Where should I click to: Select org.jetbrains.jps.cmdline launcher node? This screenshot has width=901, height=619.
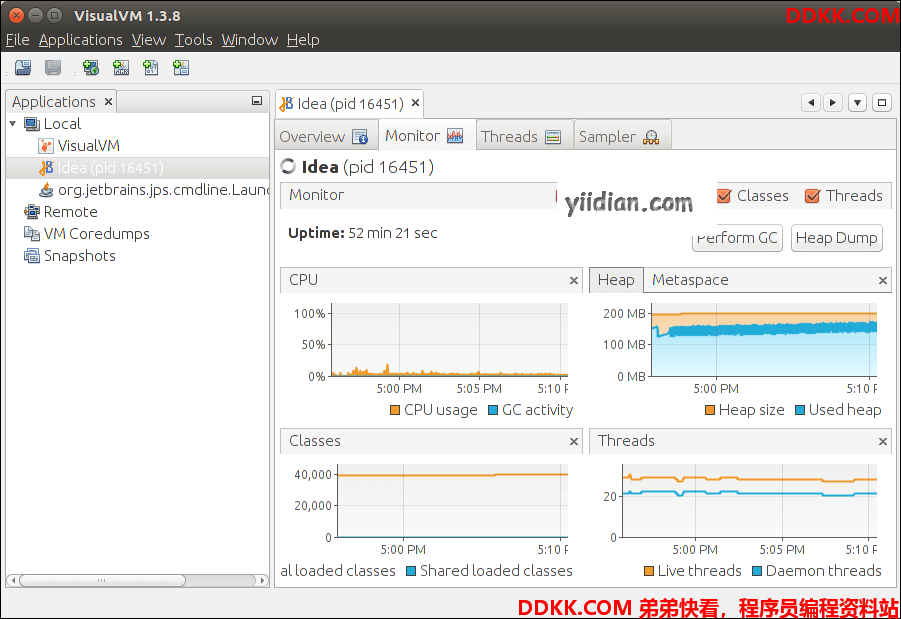click(x=153, y=190)
